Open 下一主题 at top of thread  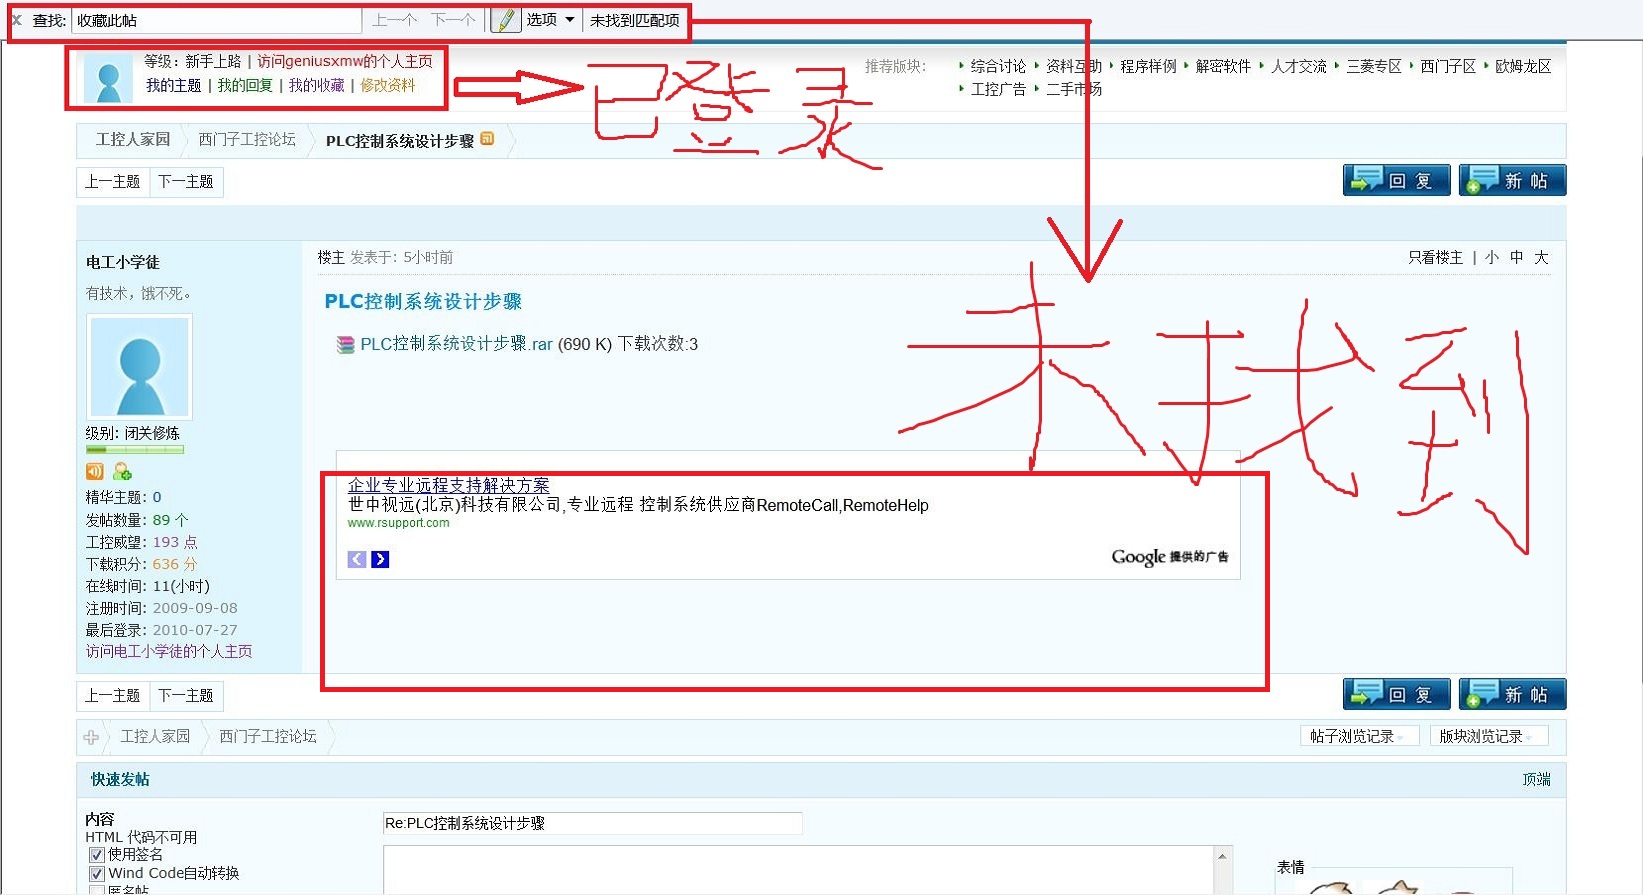click(x=186, y=182)
